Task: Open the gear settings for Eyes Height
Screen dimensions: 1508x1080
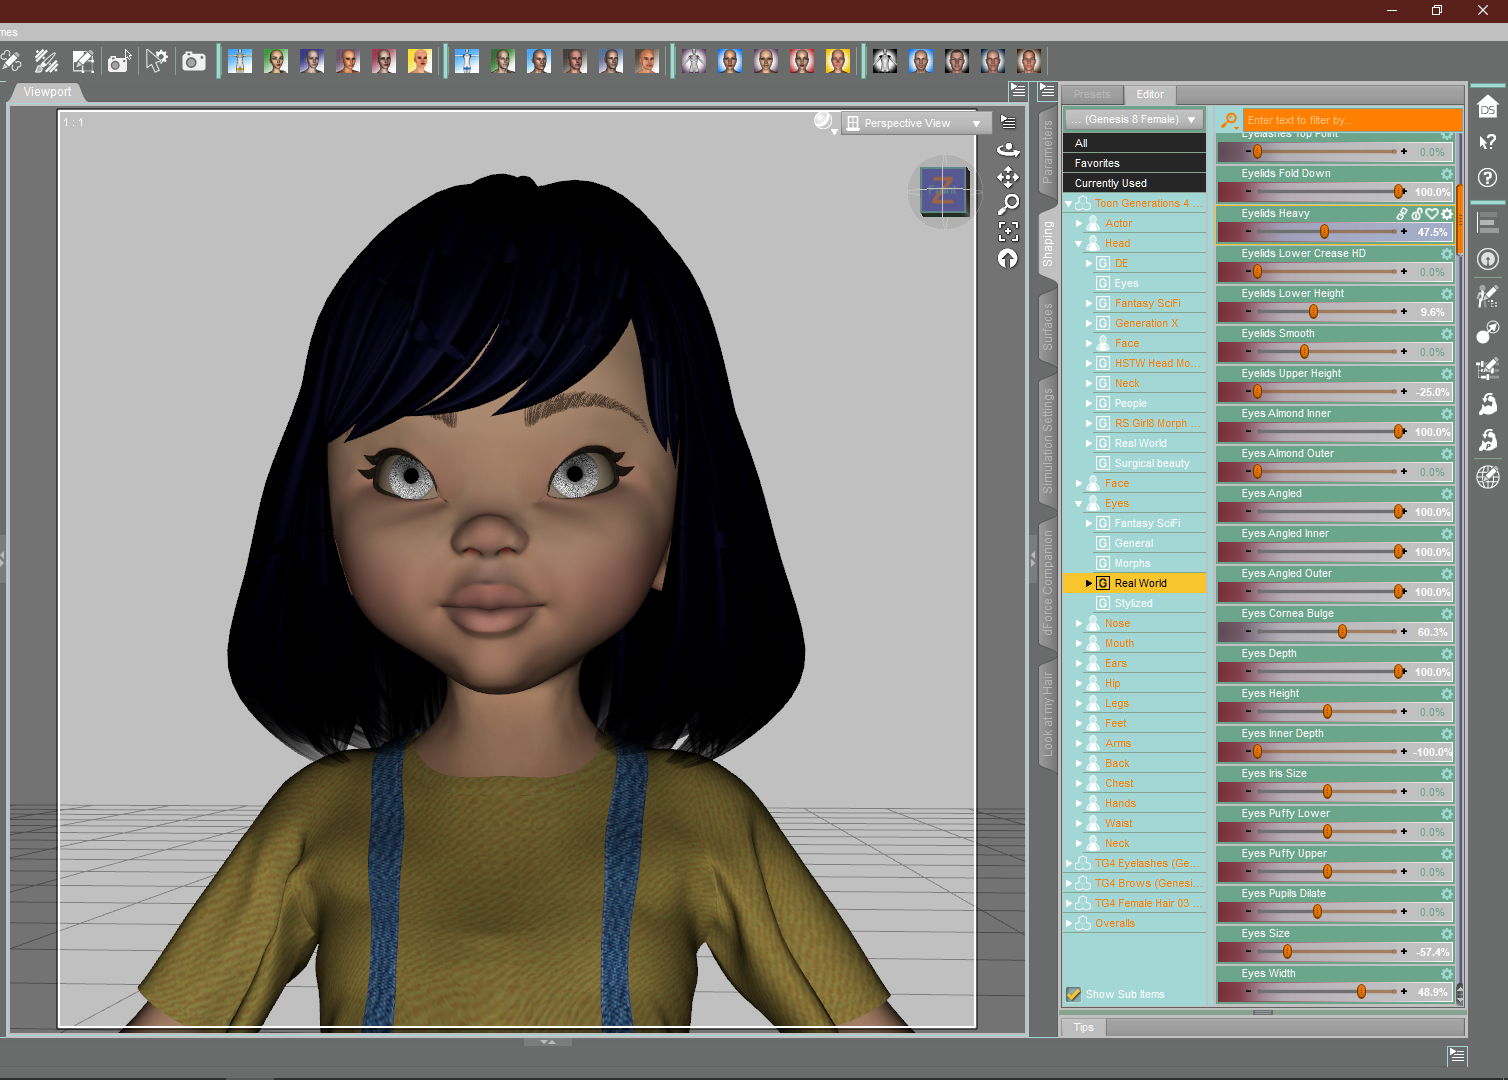Action: (x=1446, y=694)
